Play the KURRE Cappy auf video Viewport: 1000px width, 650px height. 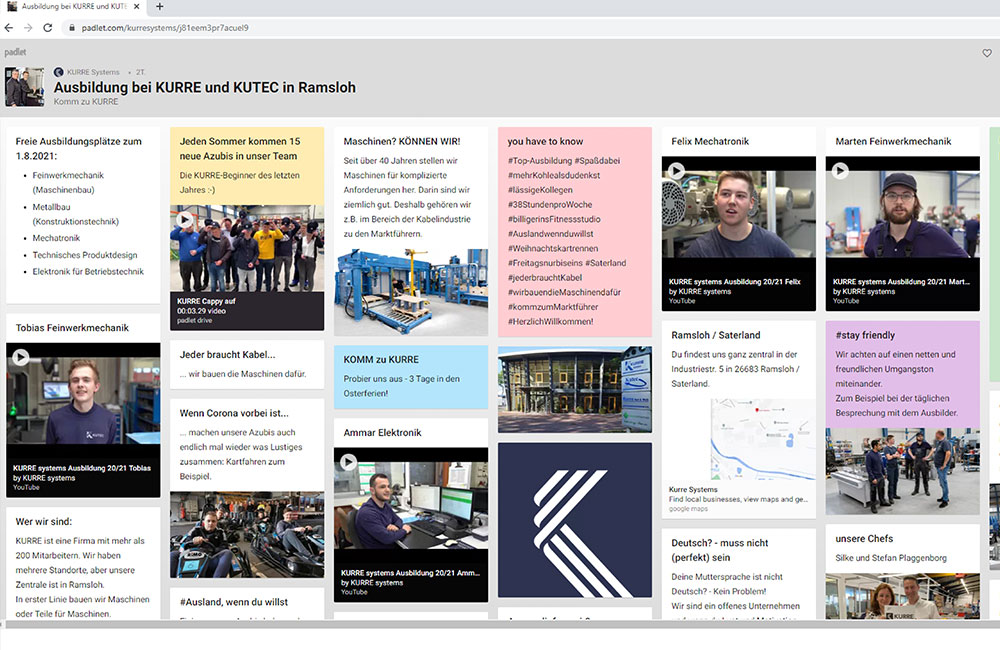185,220
